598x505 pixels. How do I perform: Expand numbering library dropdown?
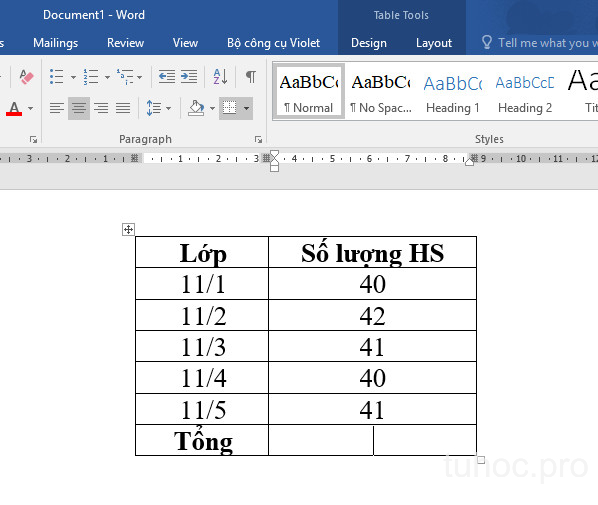click(107, 77)
